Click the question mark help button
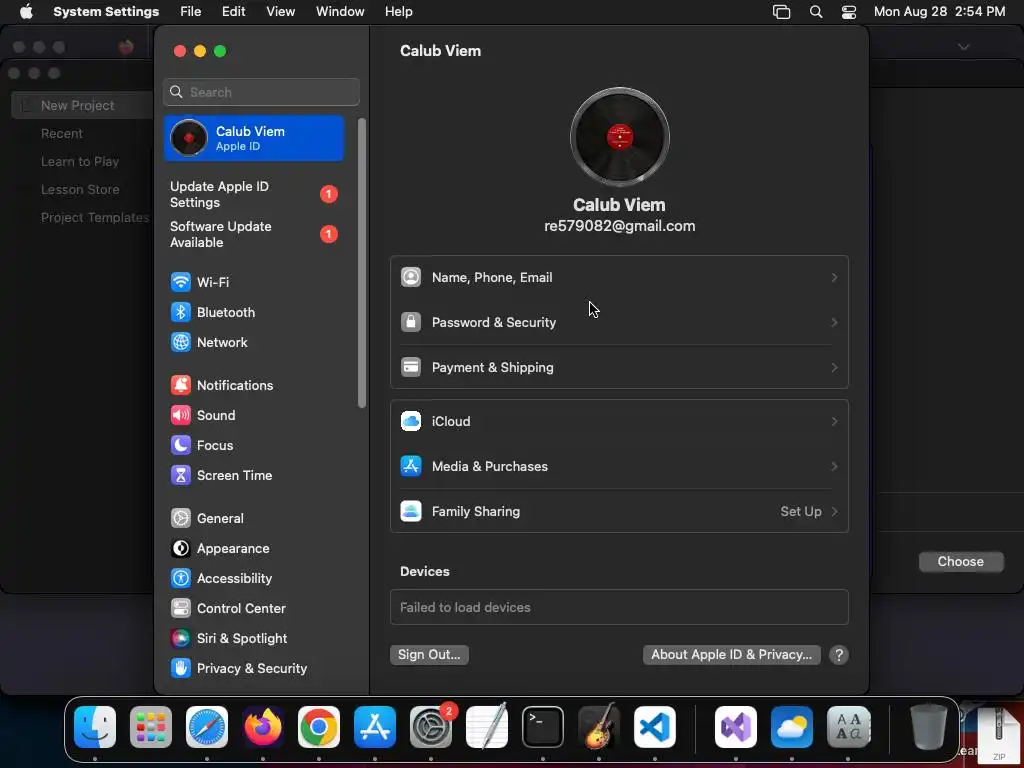1024x768 pixels. pyautogui.click(x=839, y=655)
